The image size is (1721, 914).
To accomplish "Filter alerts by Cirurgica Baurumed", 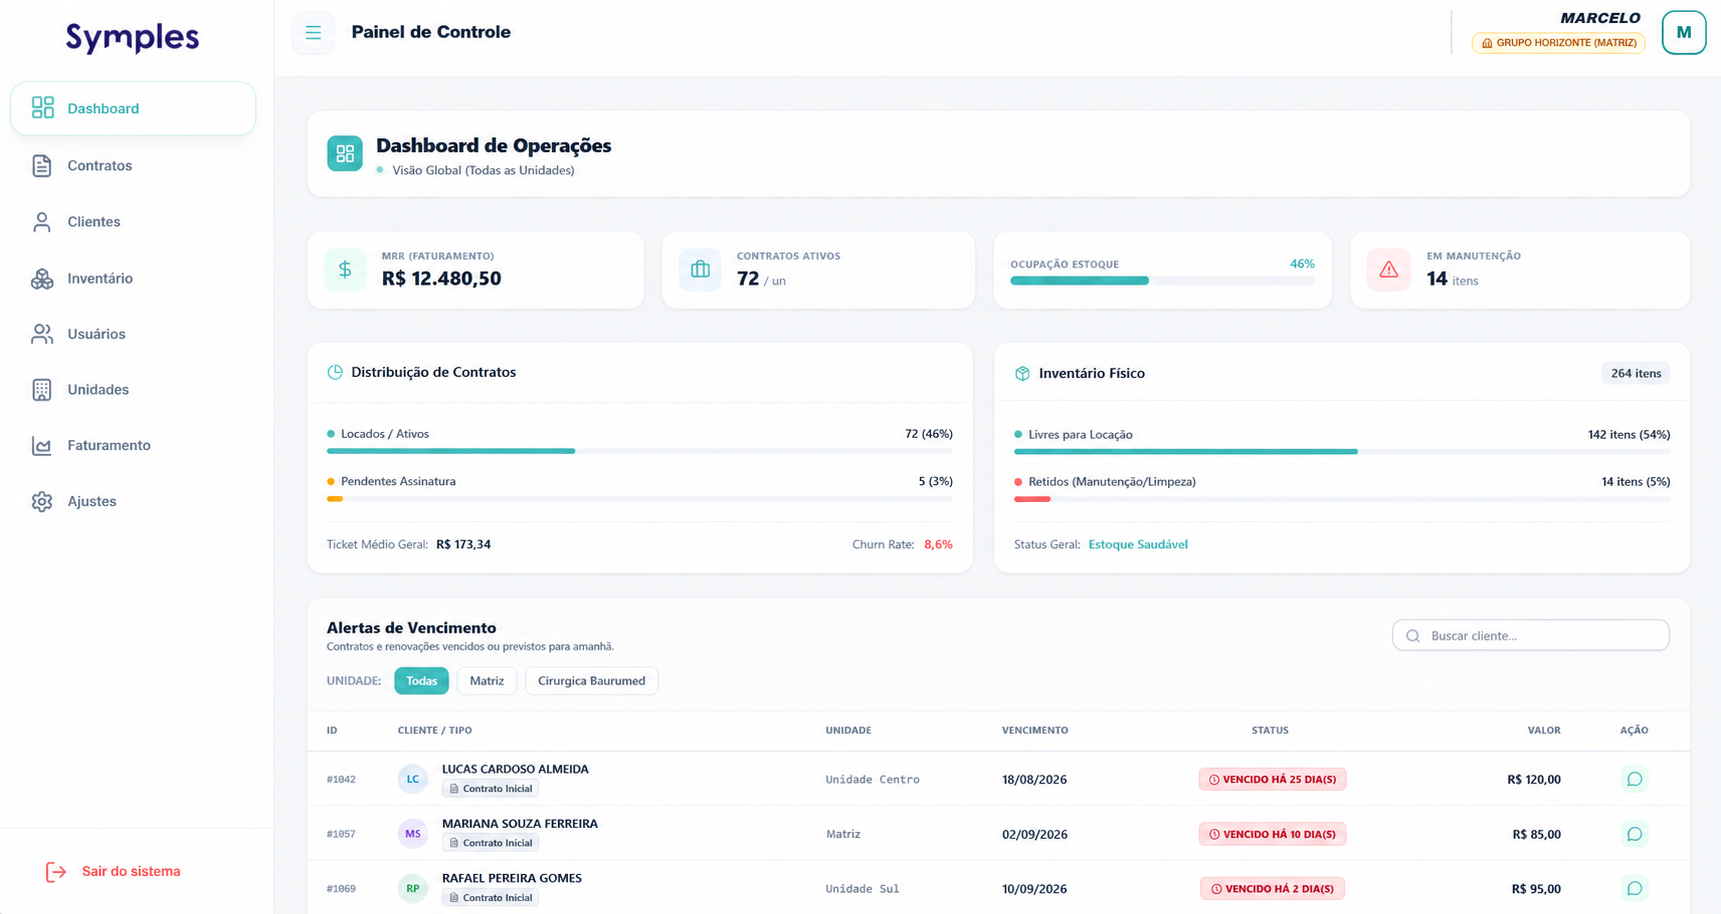I will click(592, 681).
